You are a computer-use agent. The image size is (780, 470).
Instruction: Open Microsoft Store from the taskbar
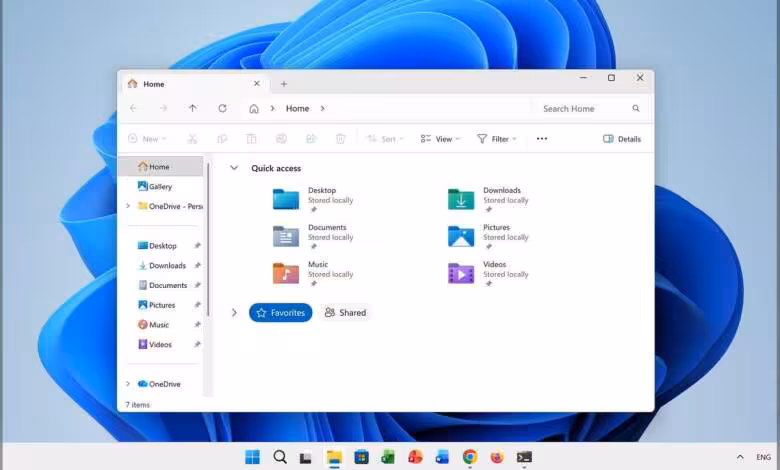(x=361, y=457)
